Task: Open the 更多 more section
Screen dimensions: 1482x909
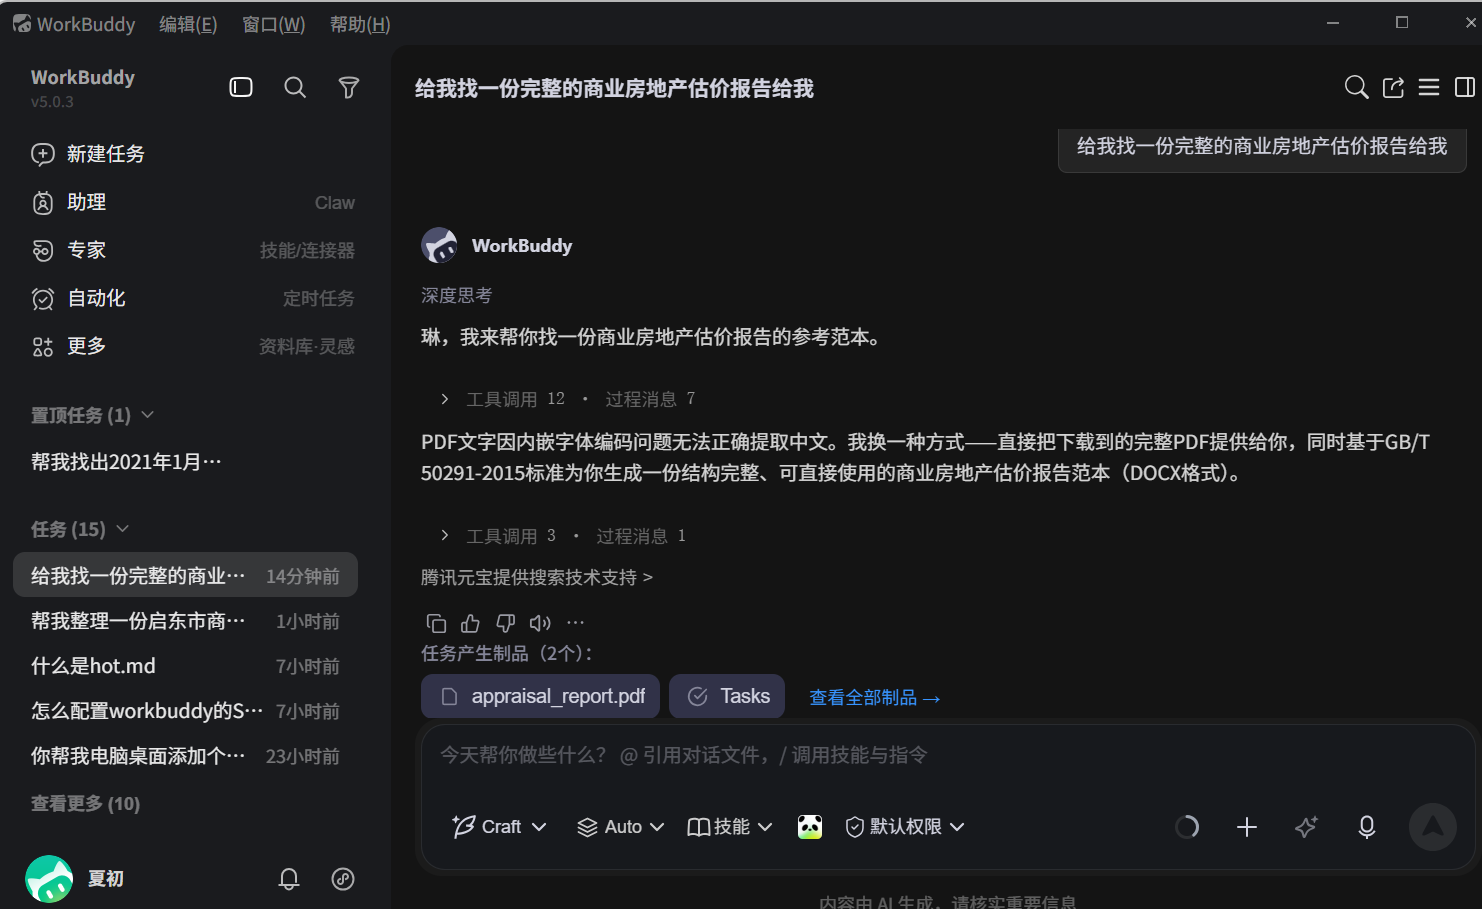Action: coord(193,346)
